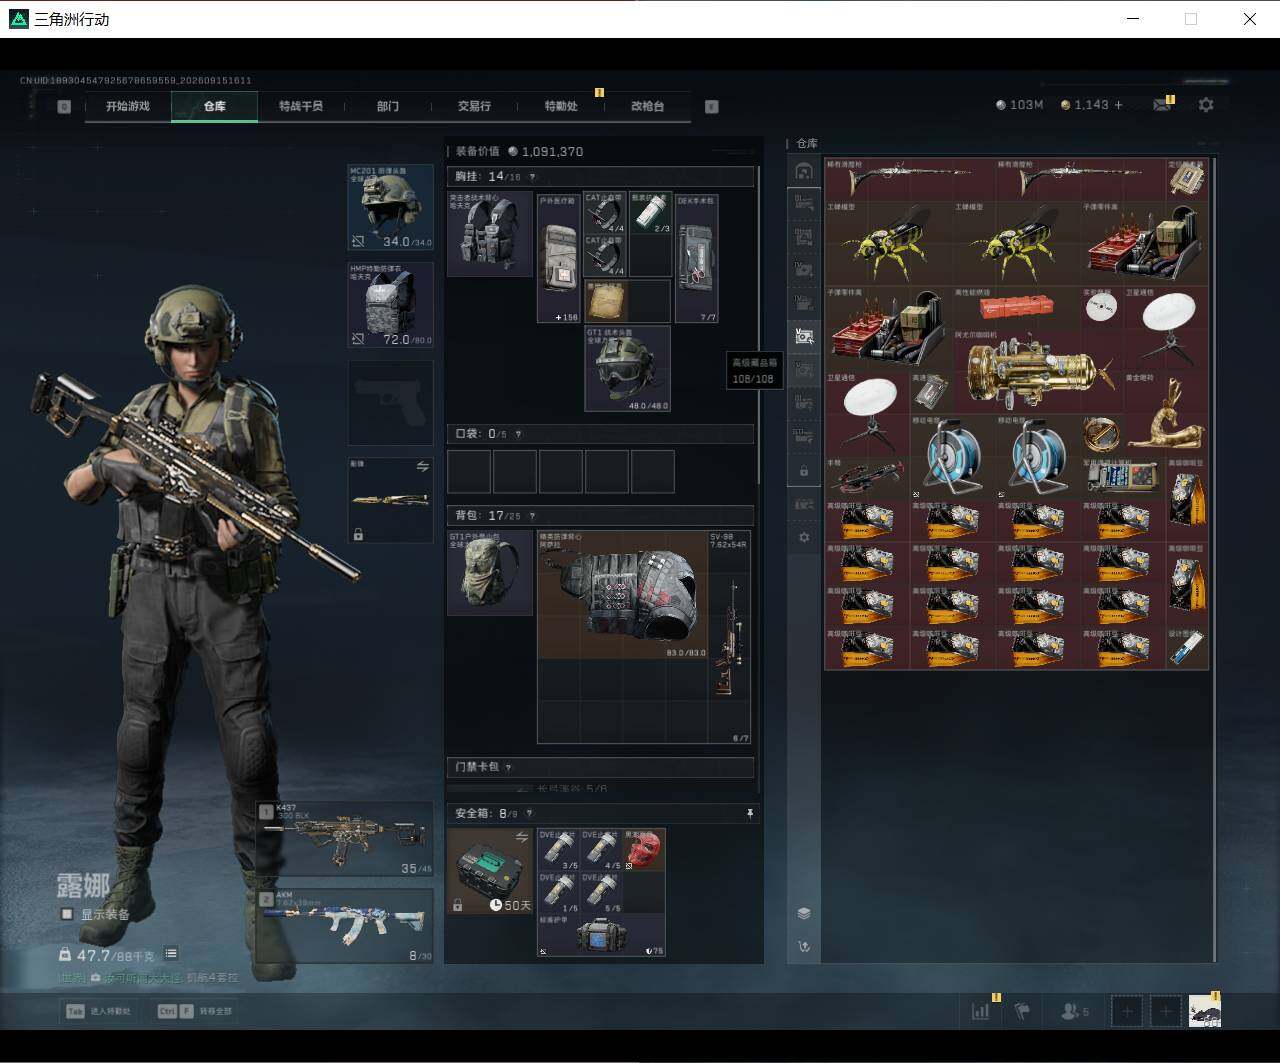Click the lock icon in warehouse sidebar
The image size is (1280, 1063).
click(804, 470)
